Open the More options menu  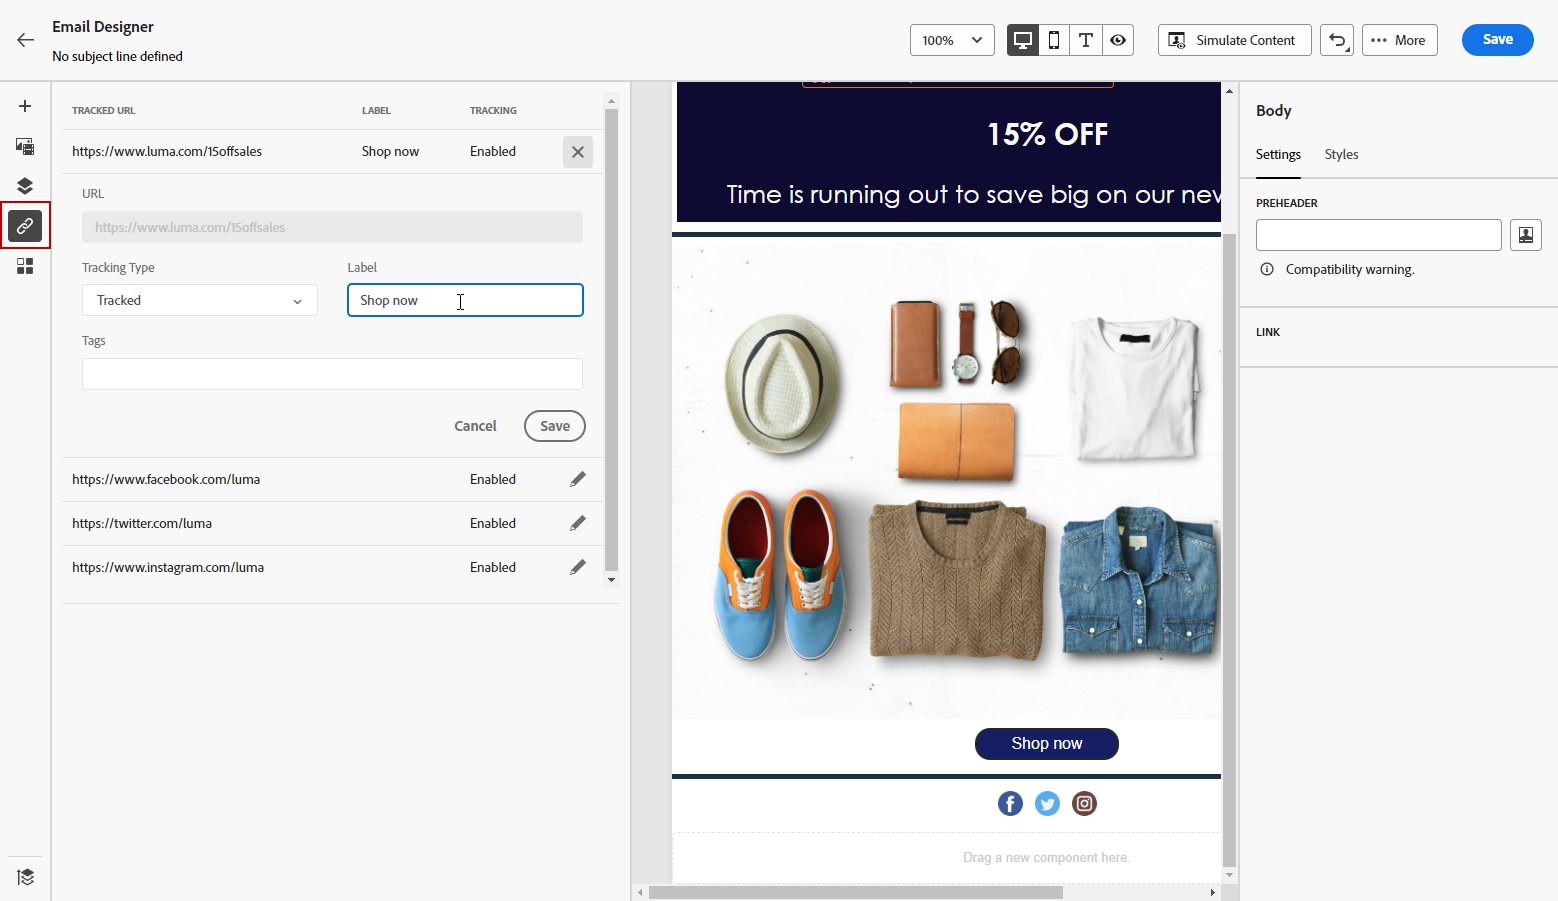pos(1399,40)
